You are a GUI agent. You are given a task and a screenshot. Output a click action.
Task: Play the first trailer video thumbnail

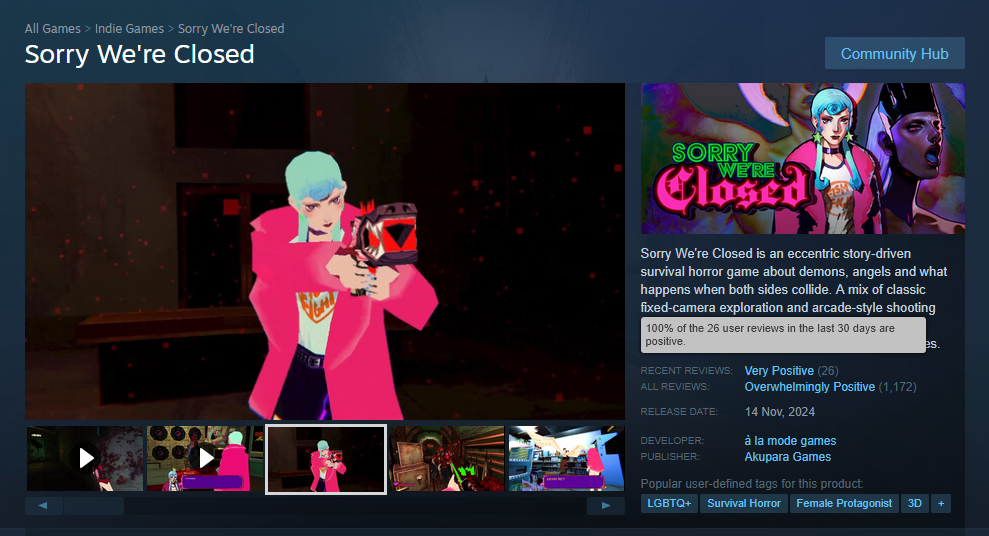[x=85, y=458]
